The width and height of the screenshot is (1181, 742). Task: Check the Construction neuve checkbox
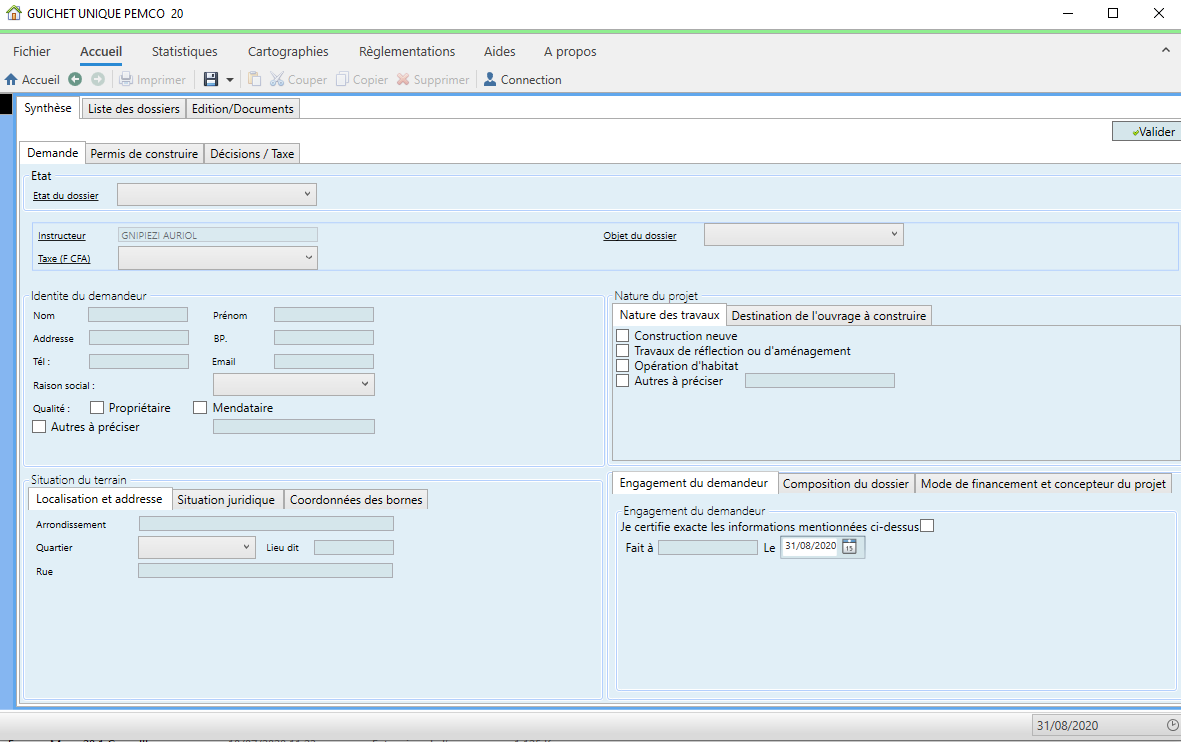[x=623, y=335]
